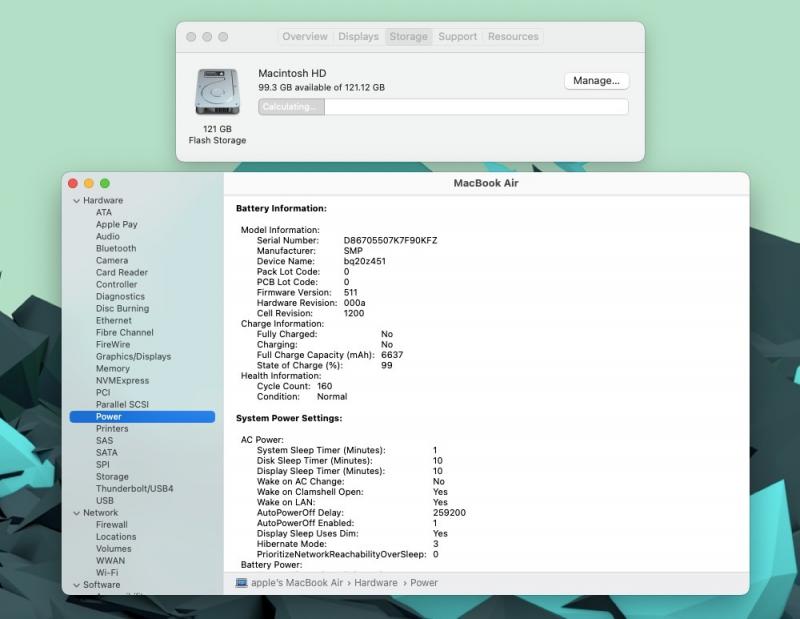Select Disc Burning item

pos(122,308)
